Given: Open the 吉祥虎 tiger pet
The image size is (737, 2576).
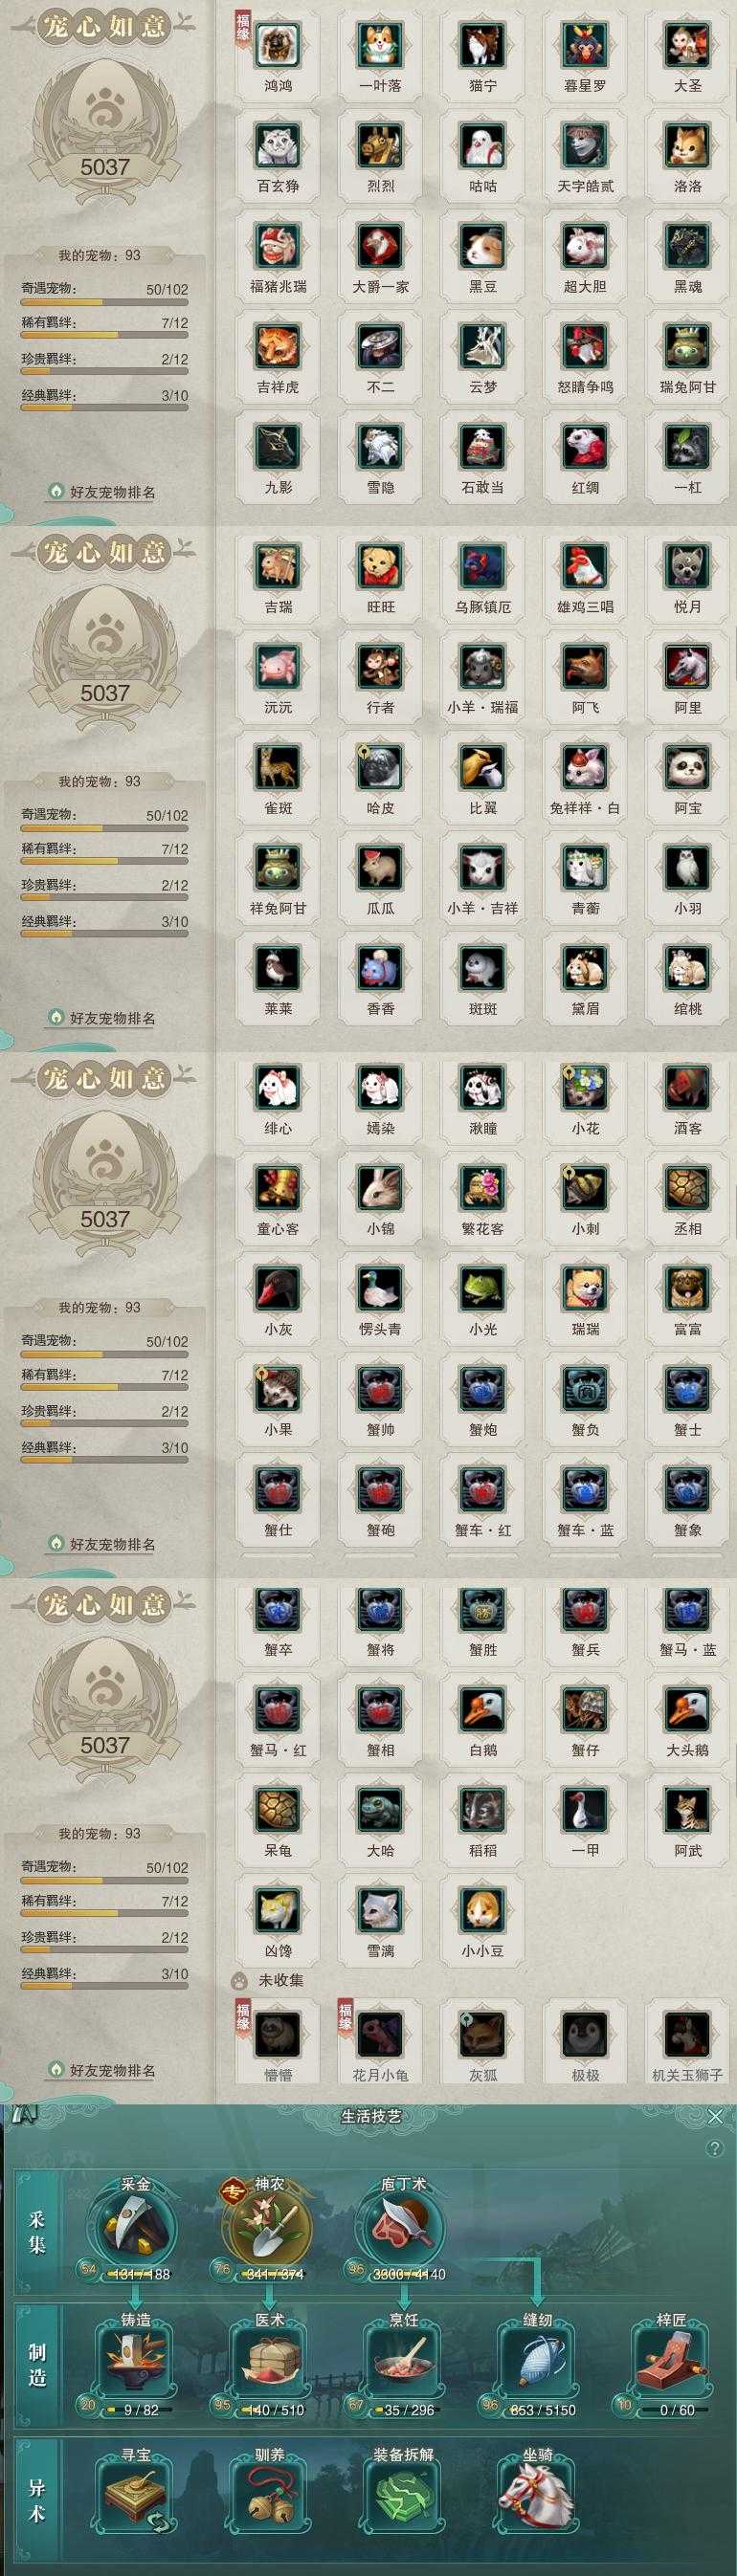Looking at the screenshot, I should point(278,346).
